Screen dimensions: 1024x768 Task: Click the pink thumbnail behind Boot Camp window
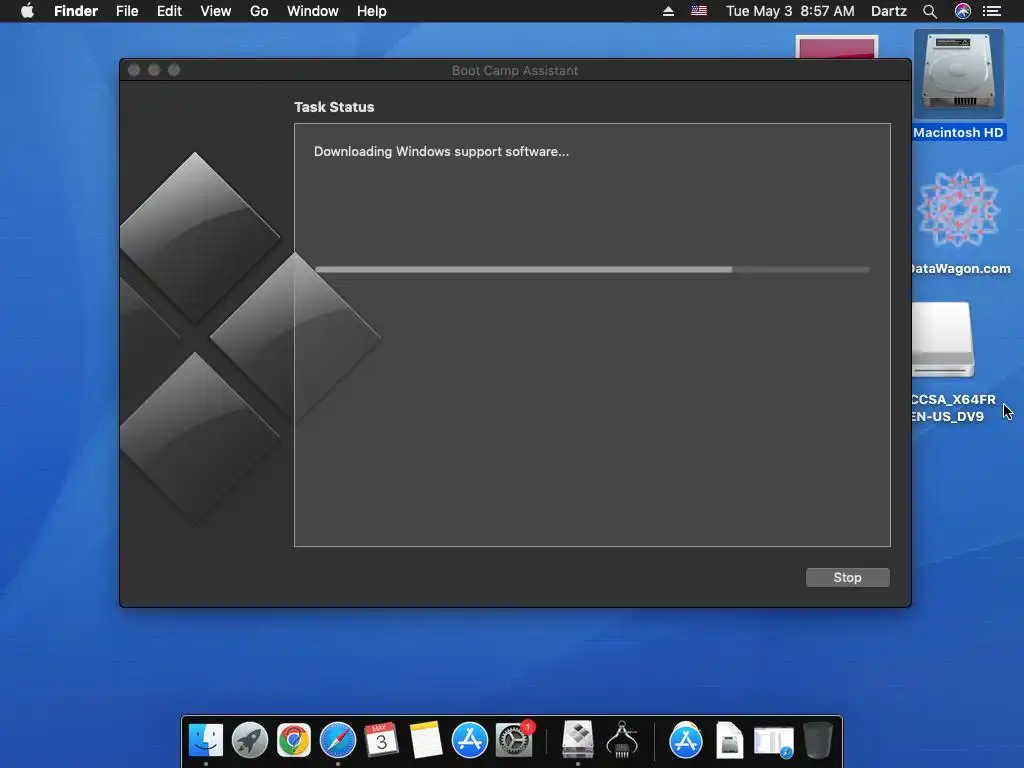point(836,46)
